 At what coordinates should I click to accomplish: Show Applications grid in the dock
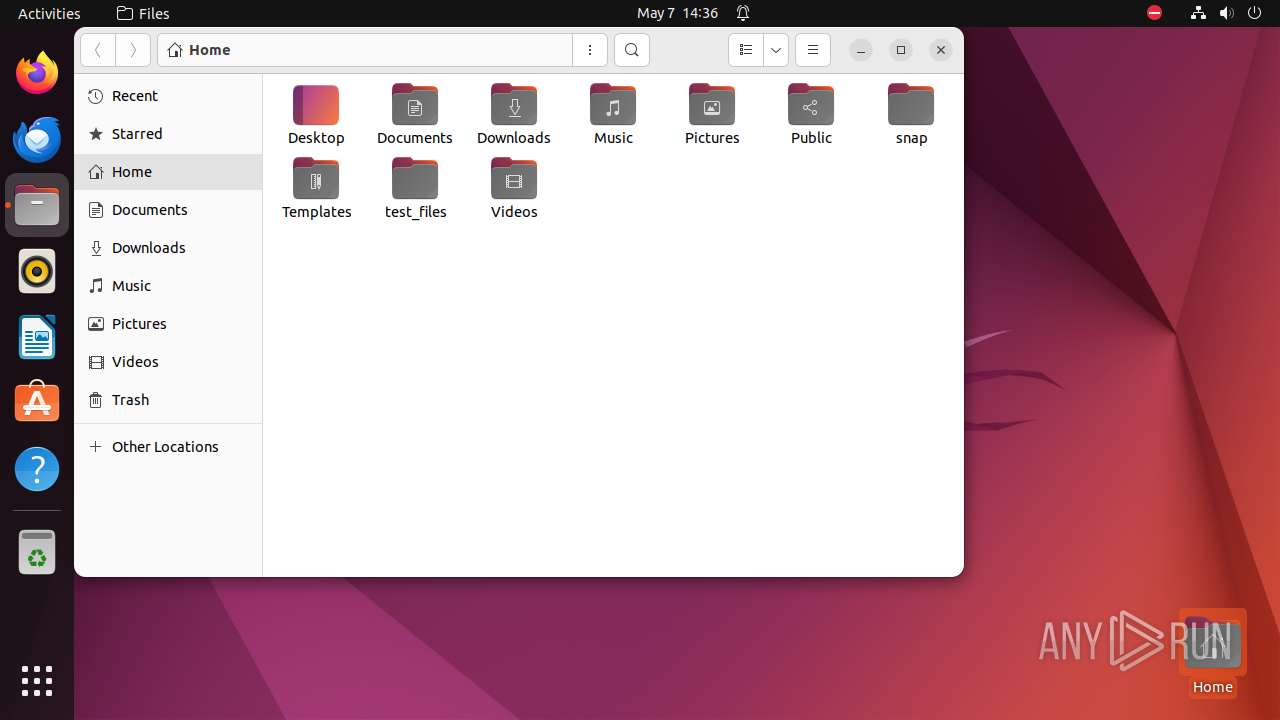[x=37, y=681]
